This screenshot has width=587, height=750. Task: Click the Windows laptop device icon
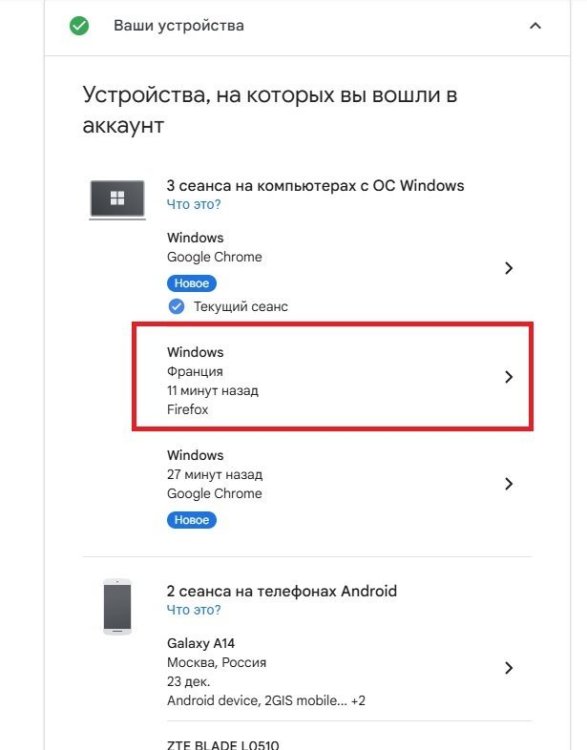pos(117,199)
